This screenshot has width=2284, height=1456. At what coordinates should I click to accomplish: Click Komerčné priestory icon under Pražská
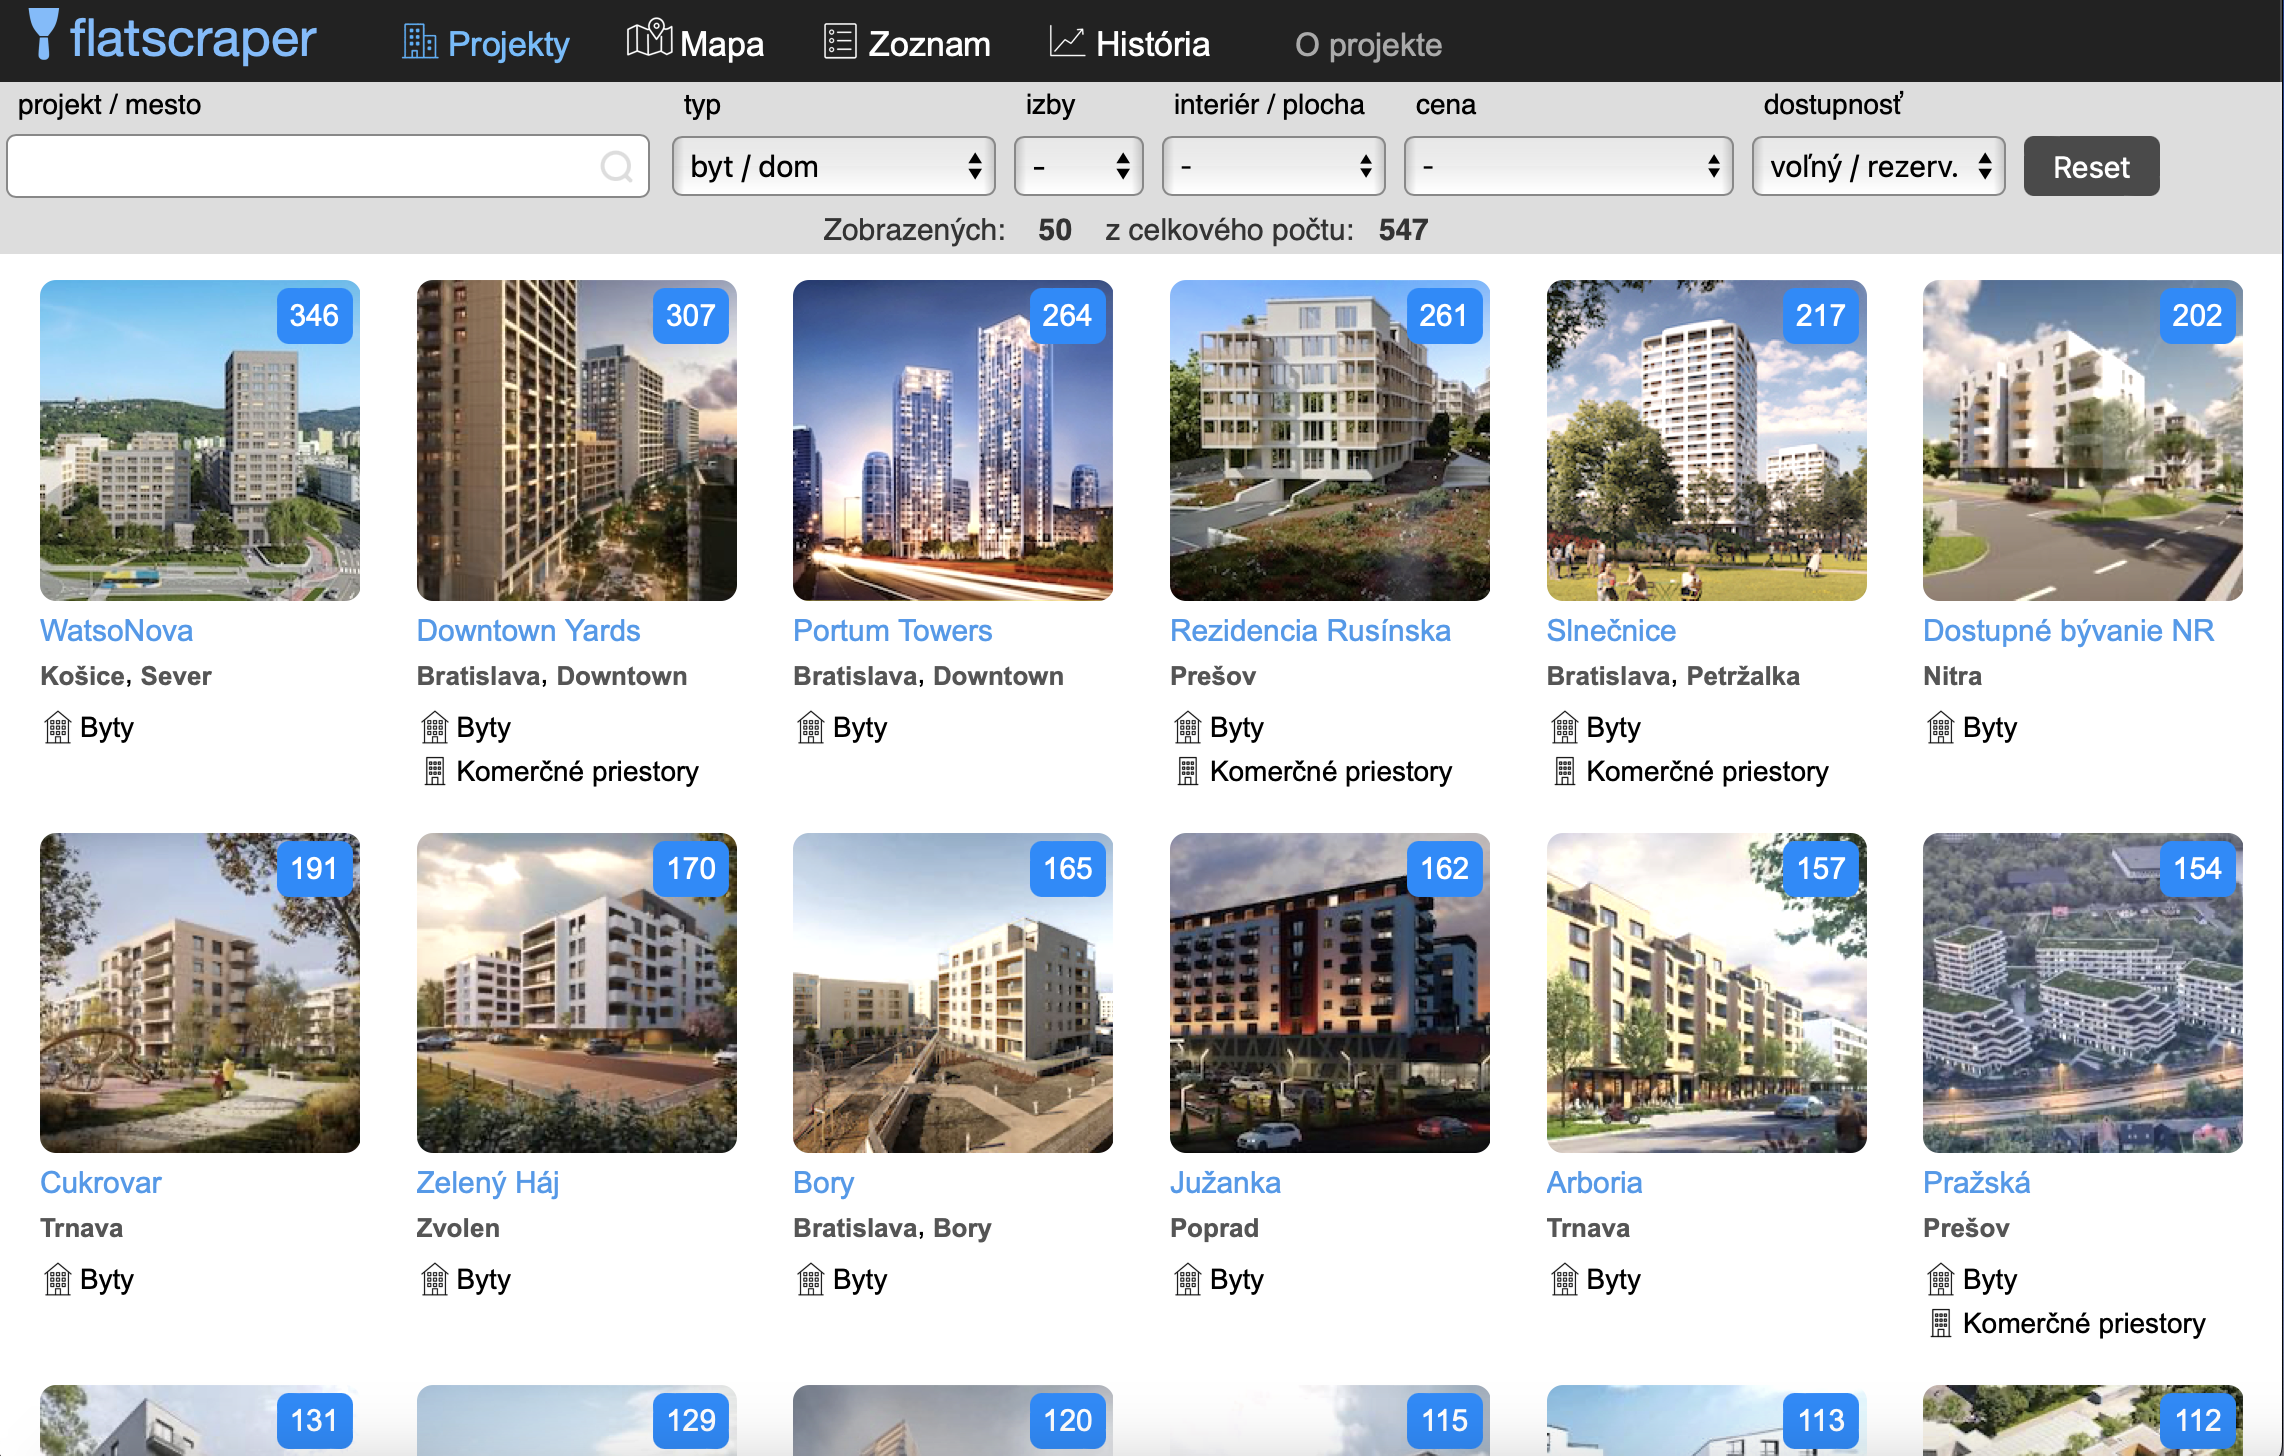pos(1940,1323)
